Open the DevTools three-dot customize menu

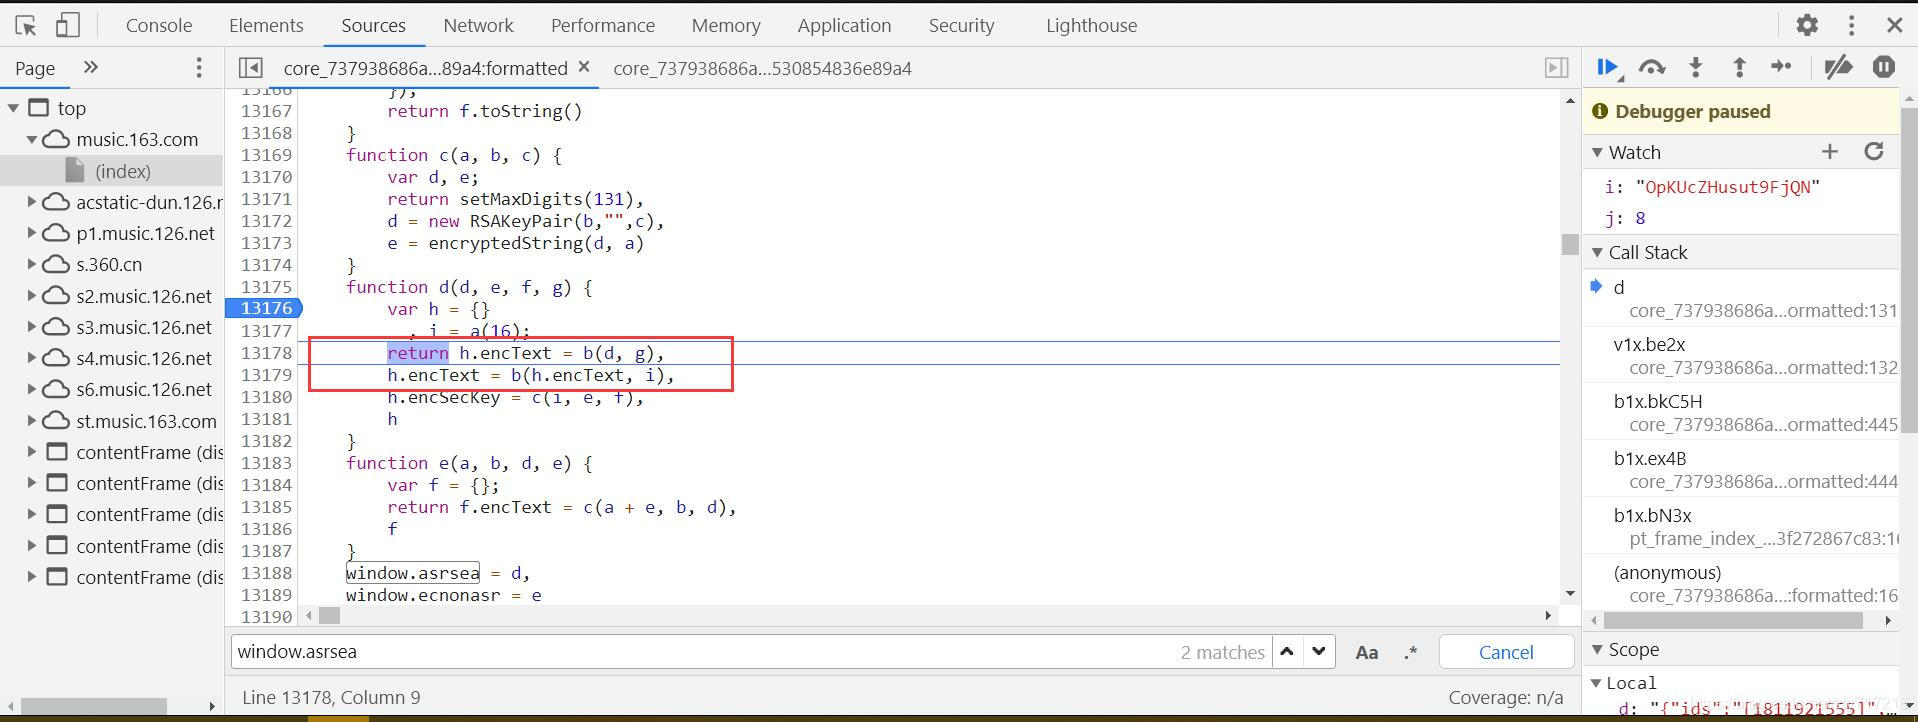[1851, 25]
